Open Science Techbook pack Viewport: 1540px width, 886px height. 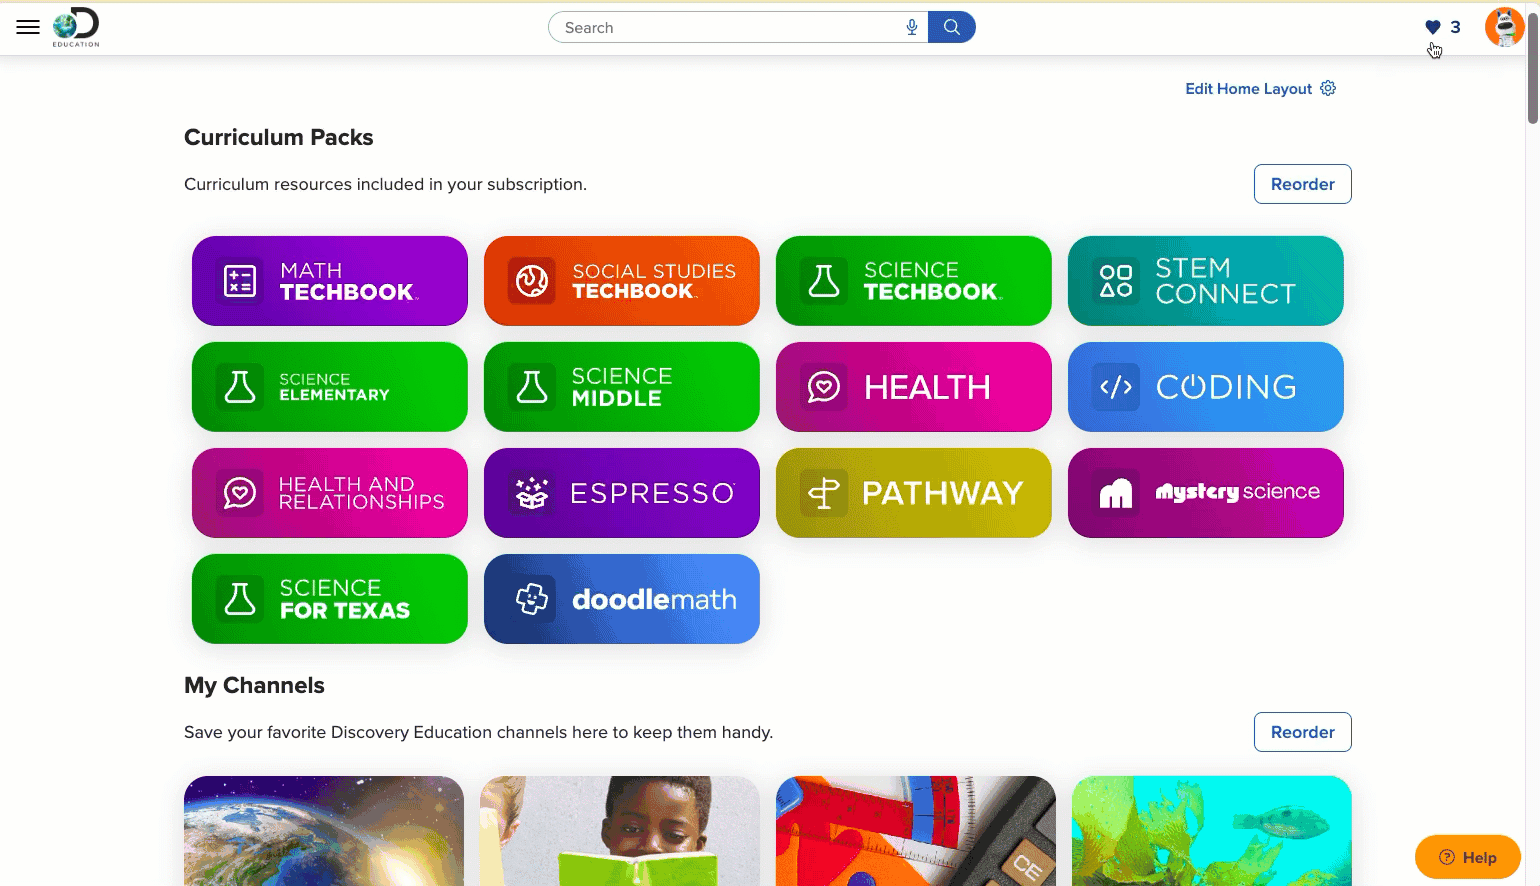click(914, 281)
